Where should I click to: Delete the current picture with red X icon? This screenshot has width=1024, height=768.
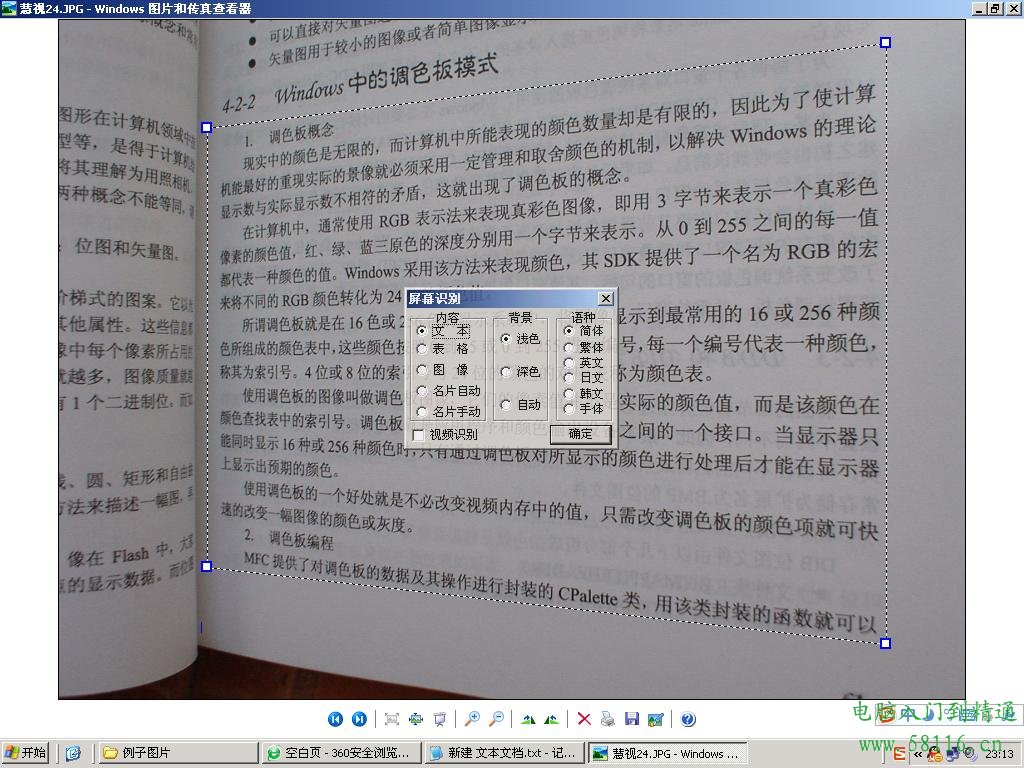[583, 718]
